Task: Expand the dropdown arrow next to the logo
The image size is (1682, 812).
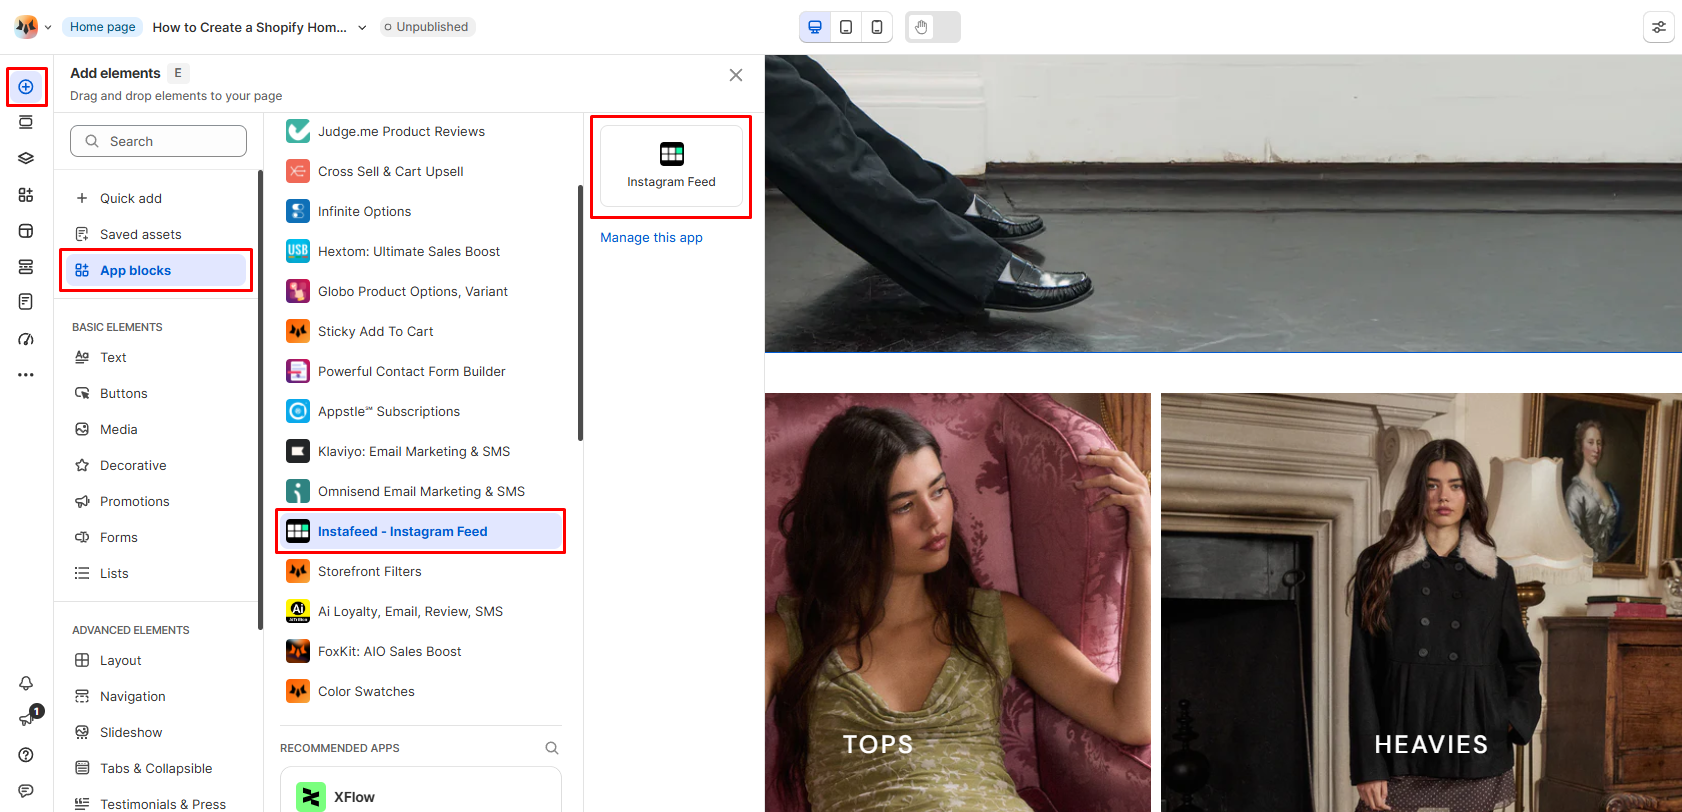Action: [x=48, y=27]
